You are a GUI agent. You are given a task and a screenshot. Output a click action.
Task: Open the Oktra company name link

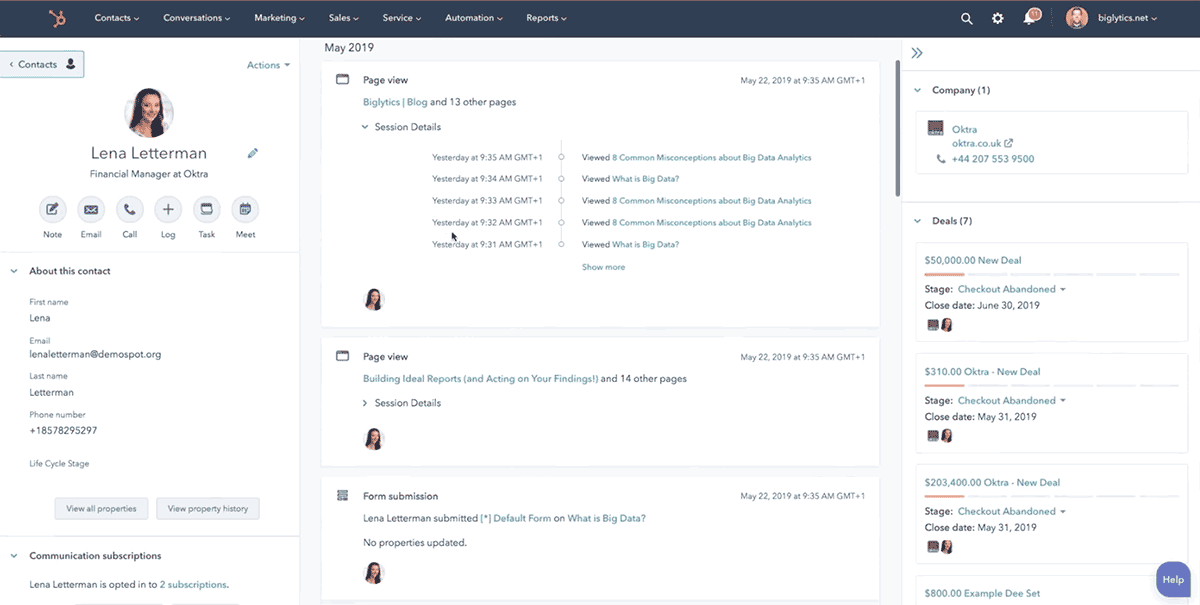tap(964, 129)
